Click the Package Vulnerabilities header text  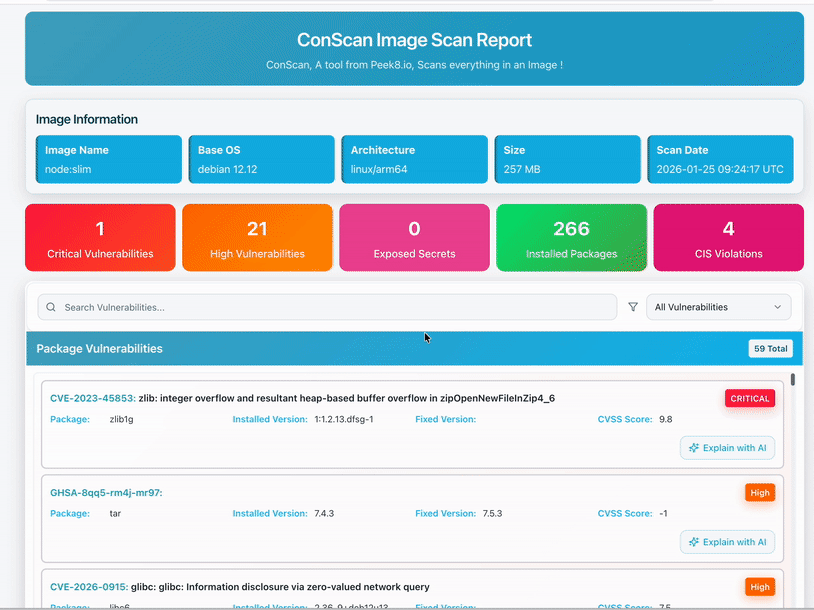99,348
